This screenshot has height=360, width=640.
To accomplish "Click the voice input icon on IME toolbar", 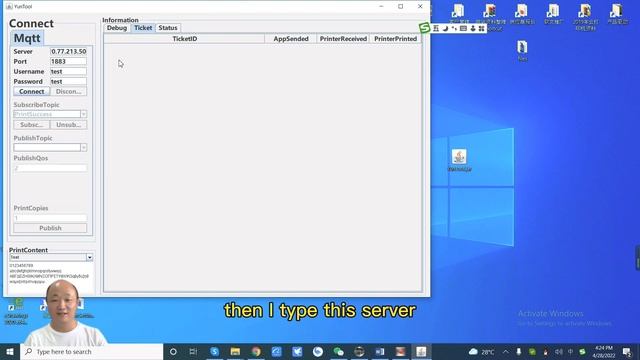I will point(473,28).
